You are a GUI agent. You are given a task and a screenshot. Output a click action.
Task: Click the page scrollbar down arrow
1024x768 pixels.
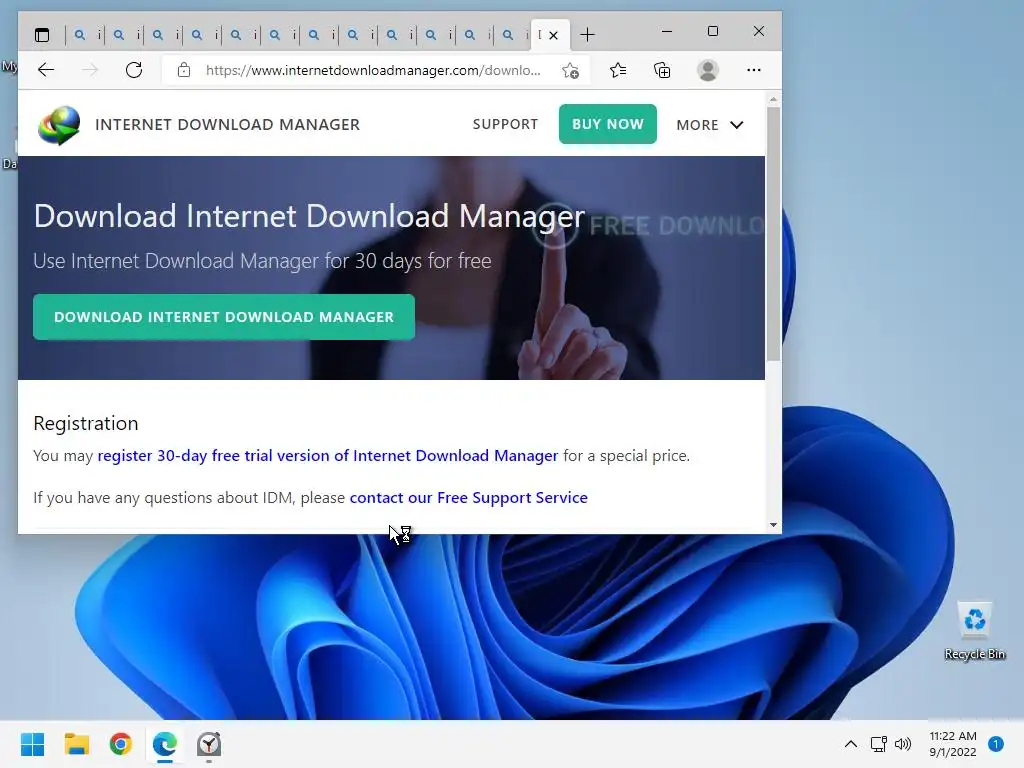coord(773,524)
